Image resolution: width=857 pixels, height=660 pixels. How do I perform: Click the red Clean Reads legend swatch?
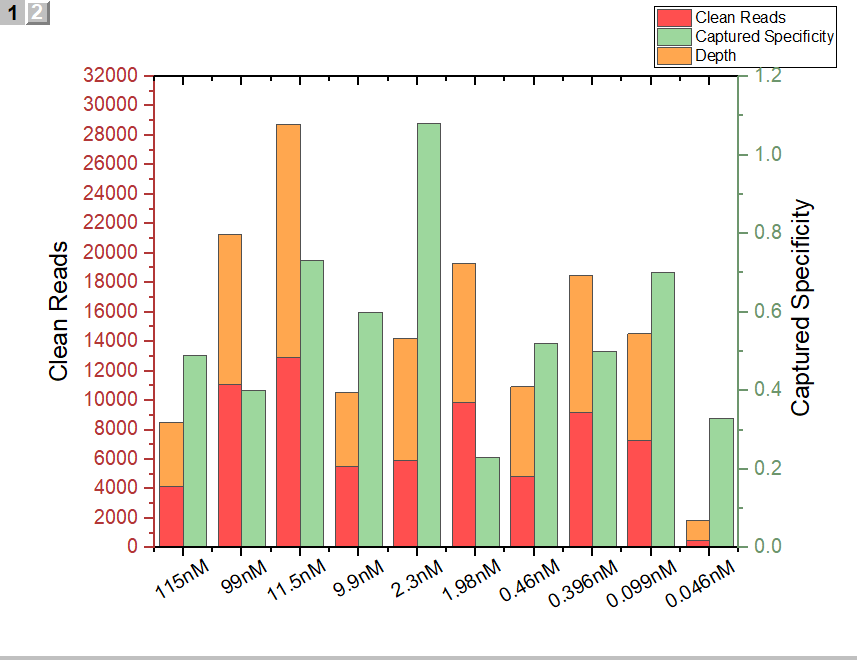(x=673, y=17)
